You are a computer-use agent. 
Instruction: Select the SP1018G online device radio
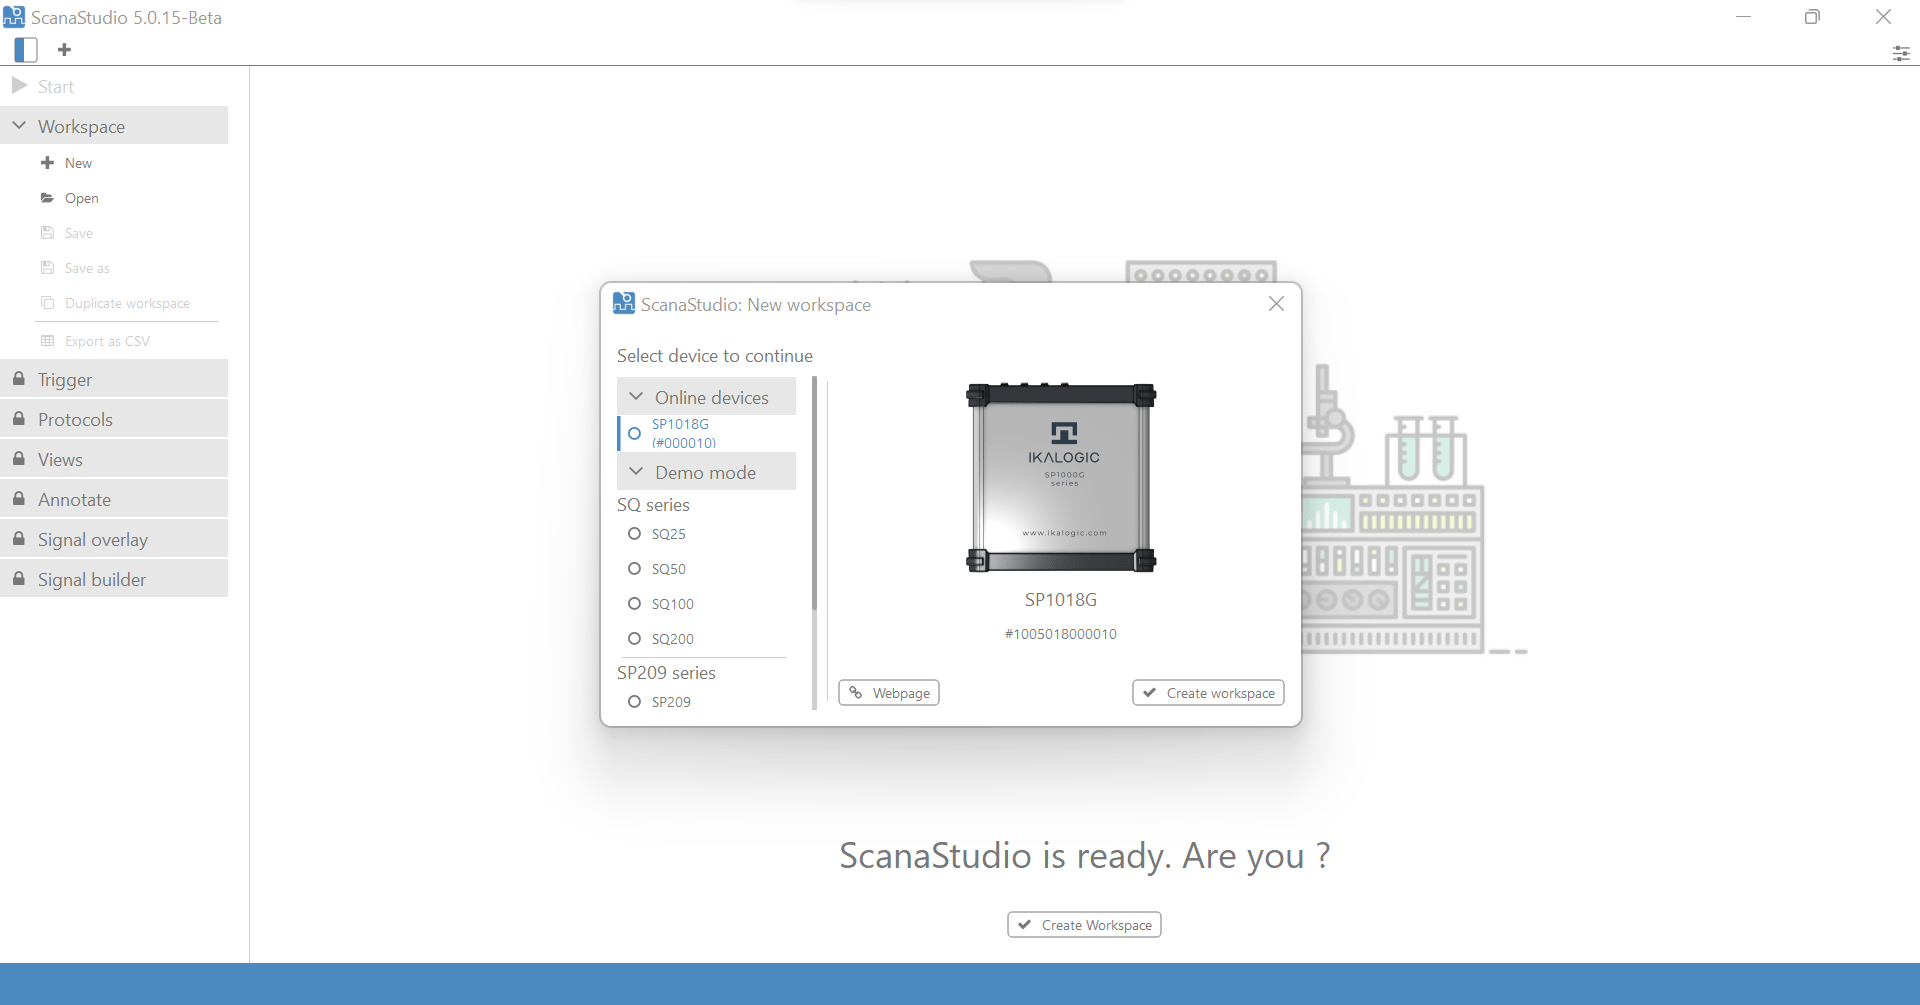tap(634, 433)
